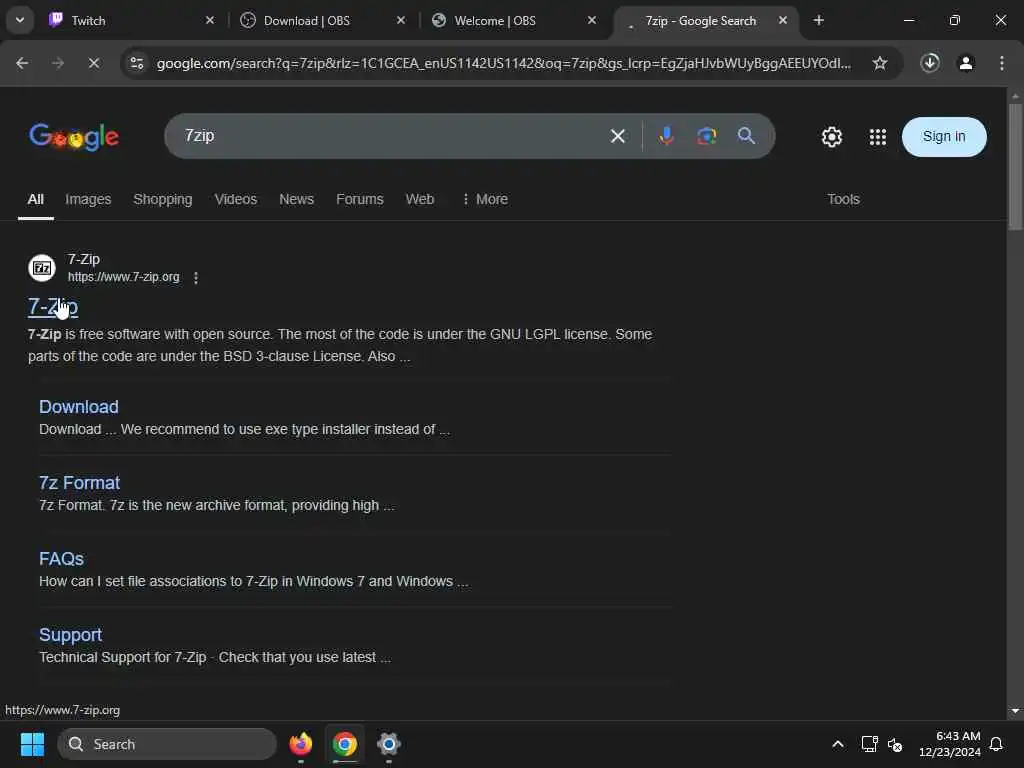Click the muted volume tray icon
The height and width of the screenshot is (768, 1024).
pos(895,744)
